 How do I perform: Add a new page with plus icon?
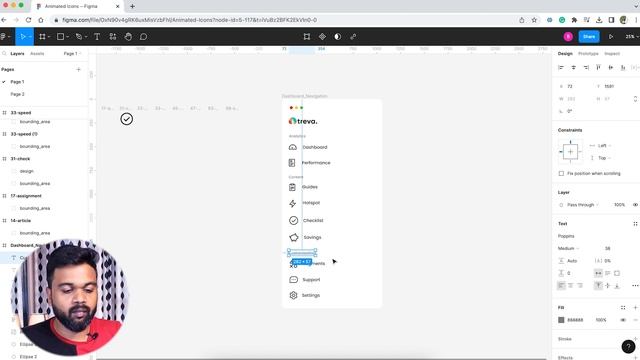click(78, 69)
